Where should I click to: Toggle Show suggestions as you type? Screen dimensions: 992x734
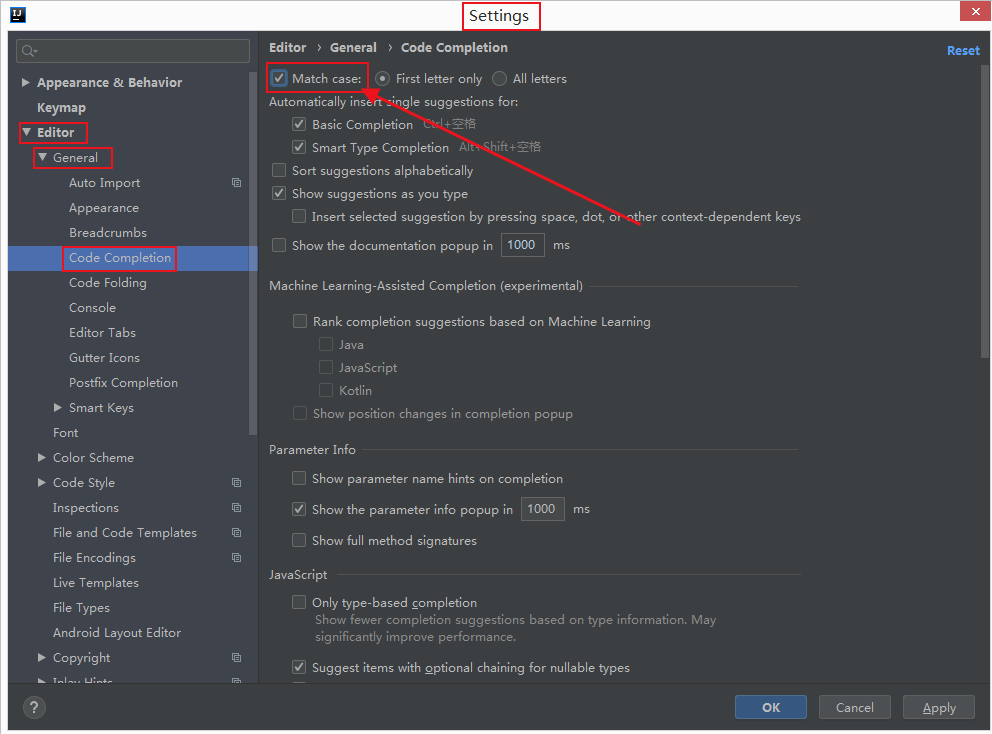coord(279,193)
